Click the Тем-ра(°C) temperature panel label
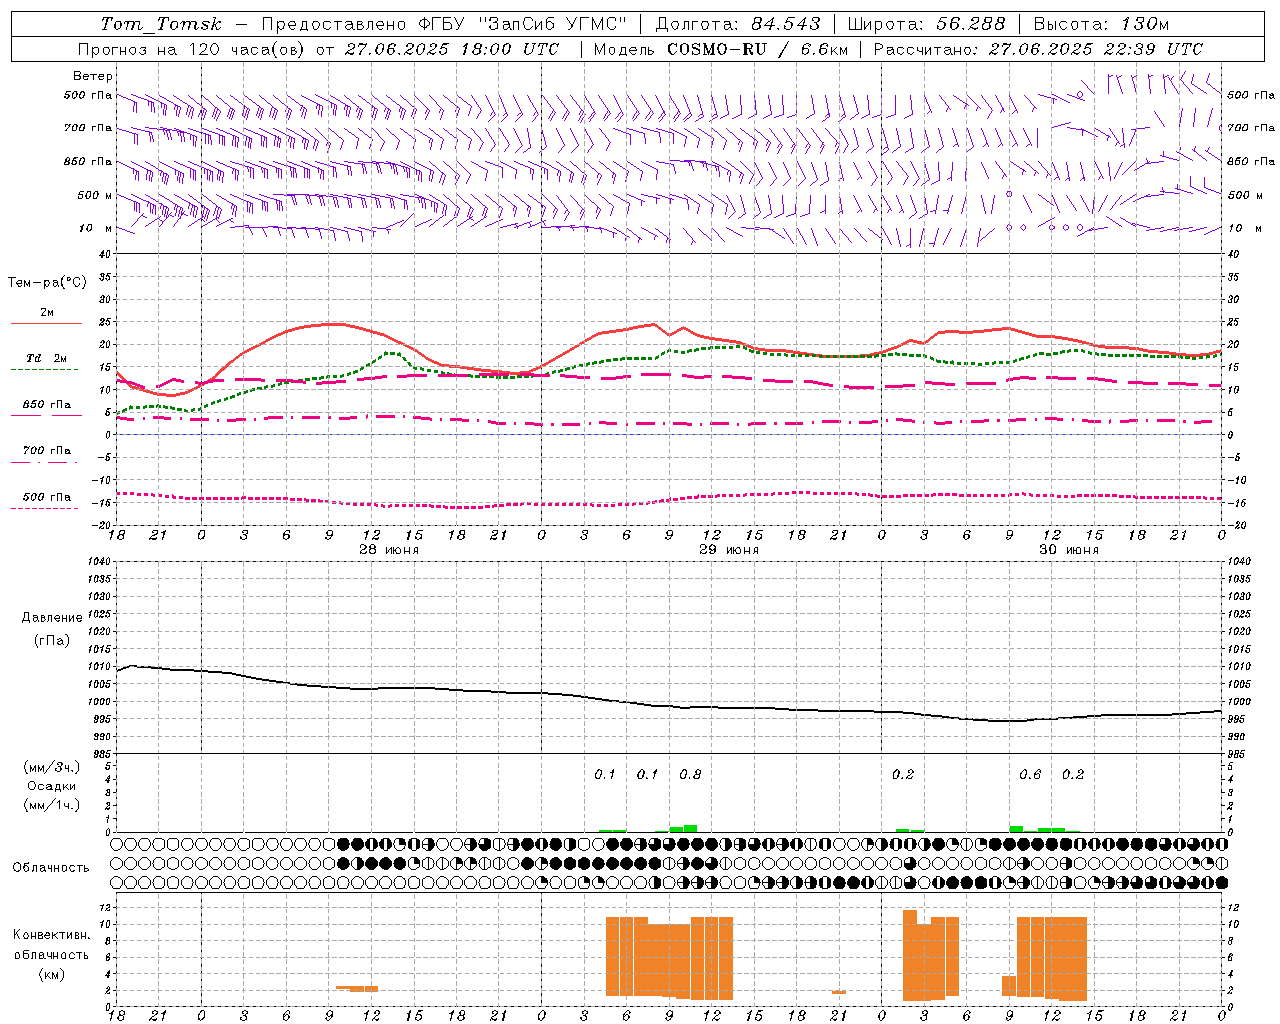This screenshot has width=1280, height=1024. [x=47, y=283]
